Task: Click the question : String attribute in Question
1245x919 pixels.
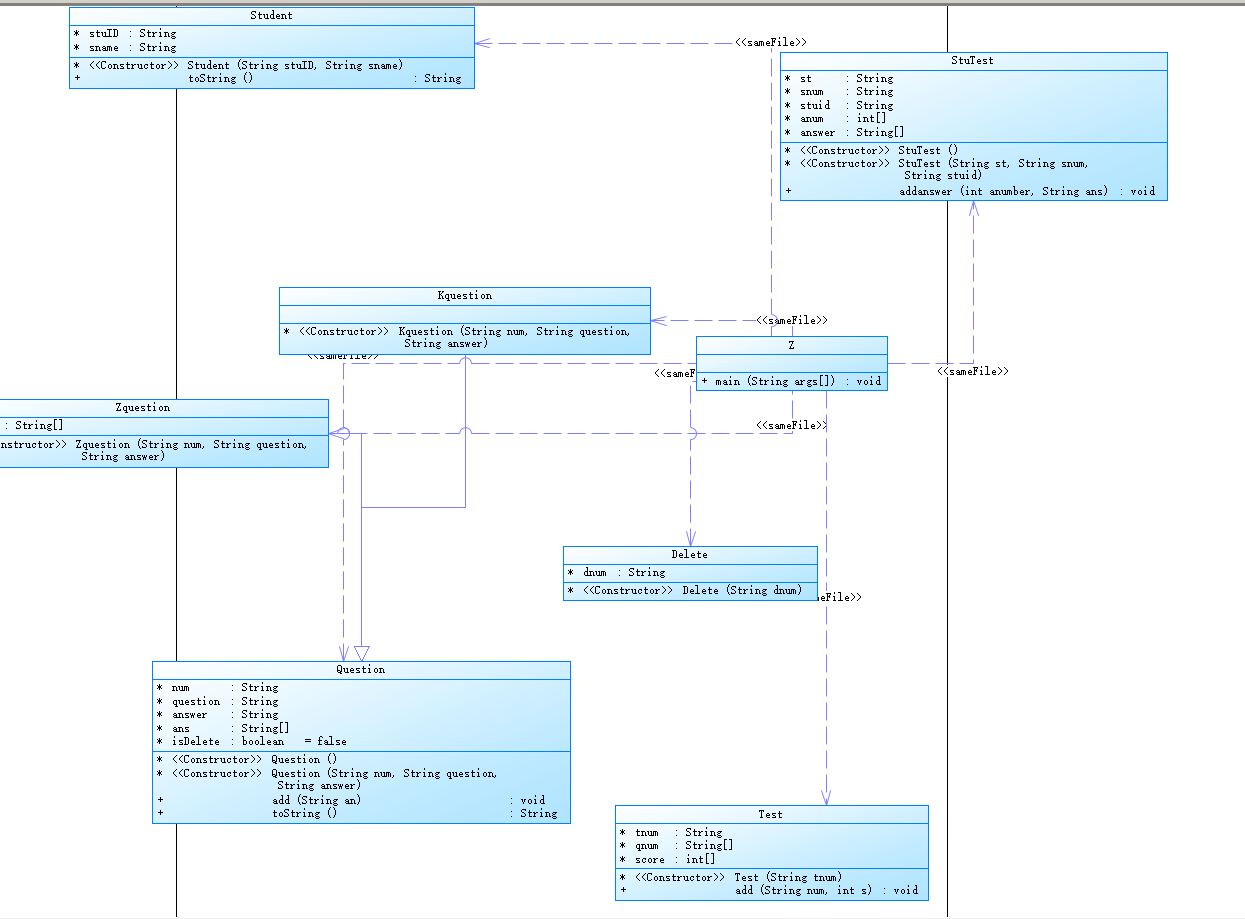Action: coord(218,701)
